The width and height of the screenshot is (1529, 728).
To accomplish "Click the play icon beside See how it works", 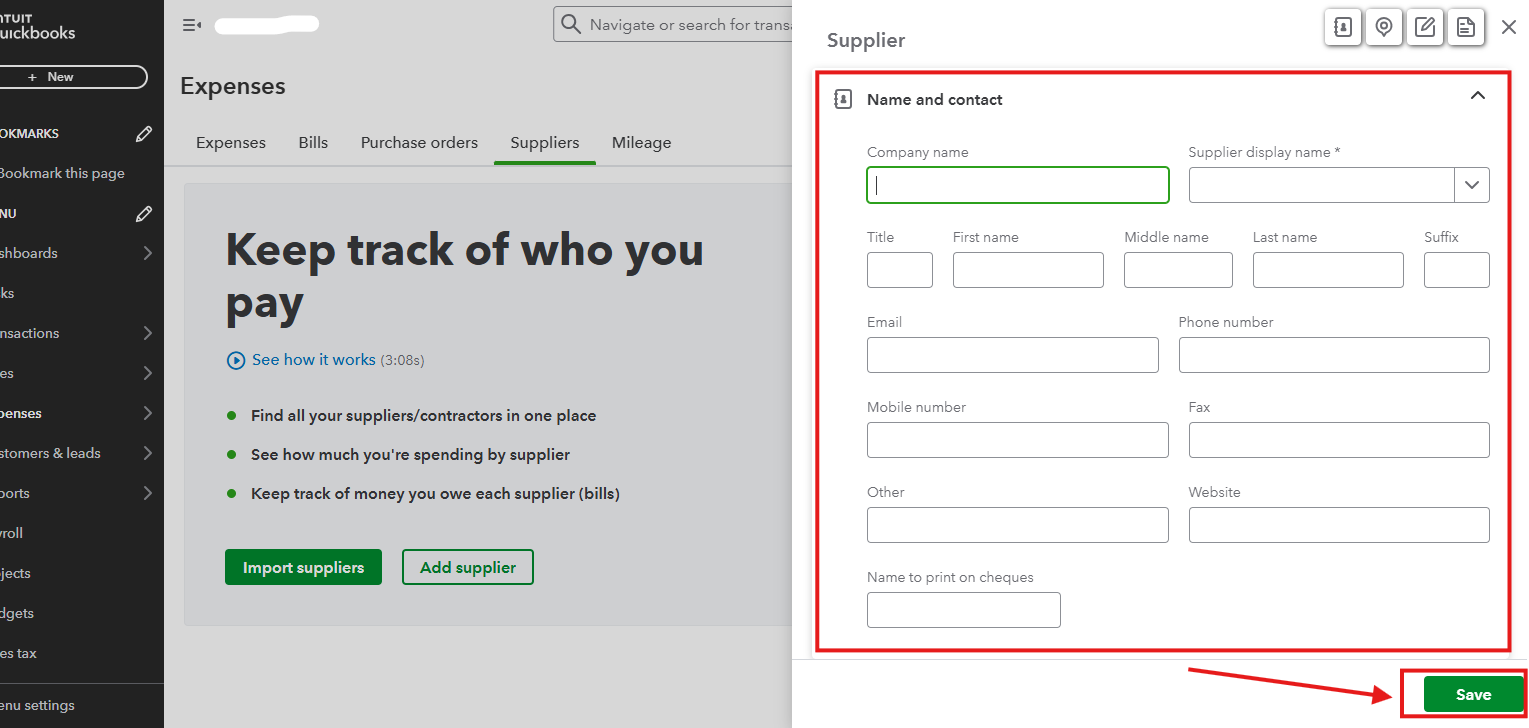I will [x=236, y=360].
